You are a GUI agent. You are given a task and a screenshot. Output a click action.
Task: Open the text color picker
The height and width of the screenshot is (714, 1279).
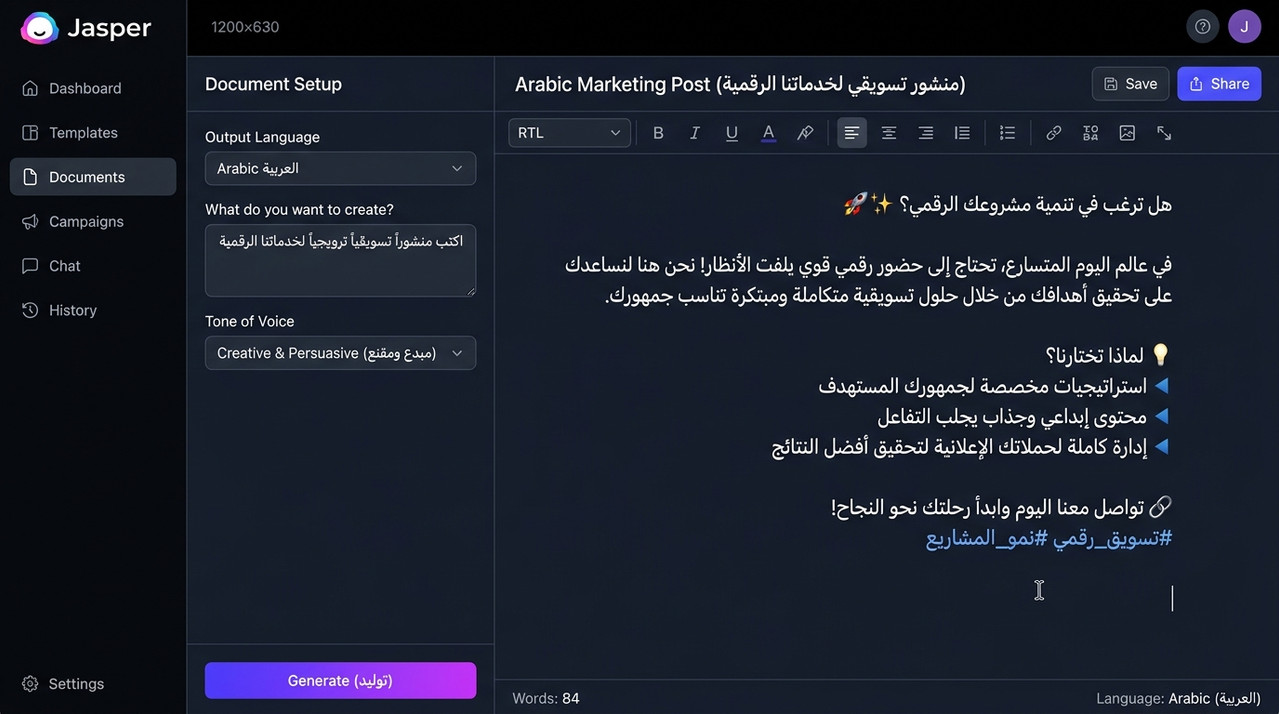[768, 133]
